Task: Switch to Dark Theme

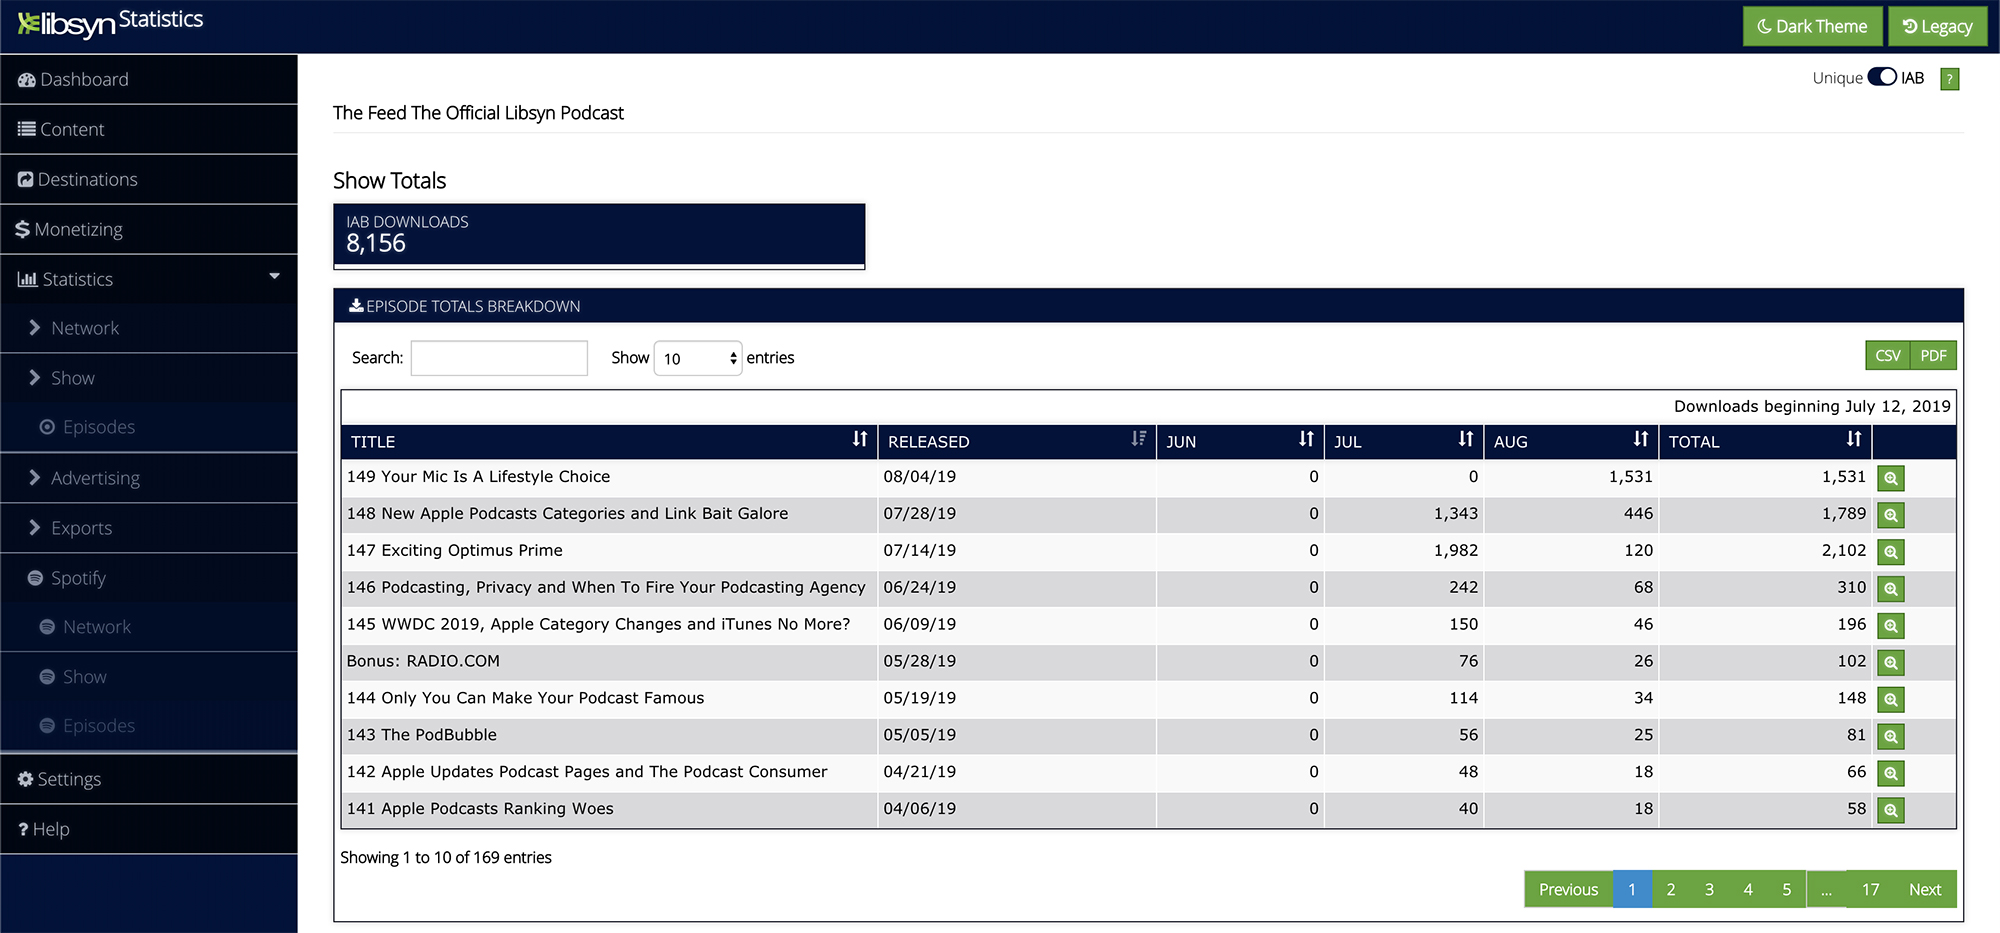Action: click(1812, 26)
